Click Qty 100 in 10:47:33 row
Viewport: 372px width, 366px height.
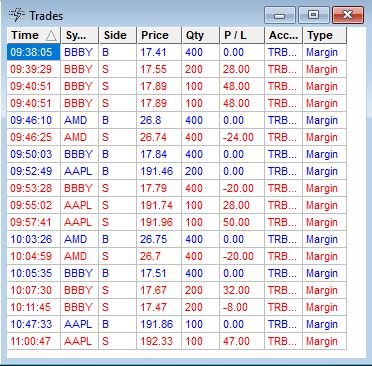click(201, 324)
